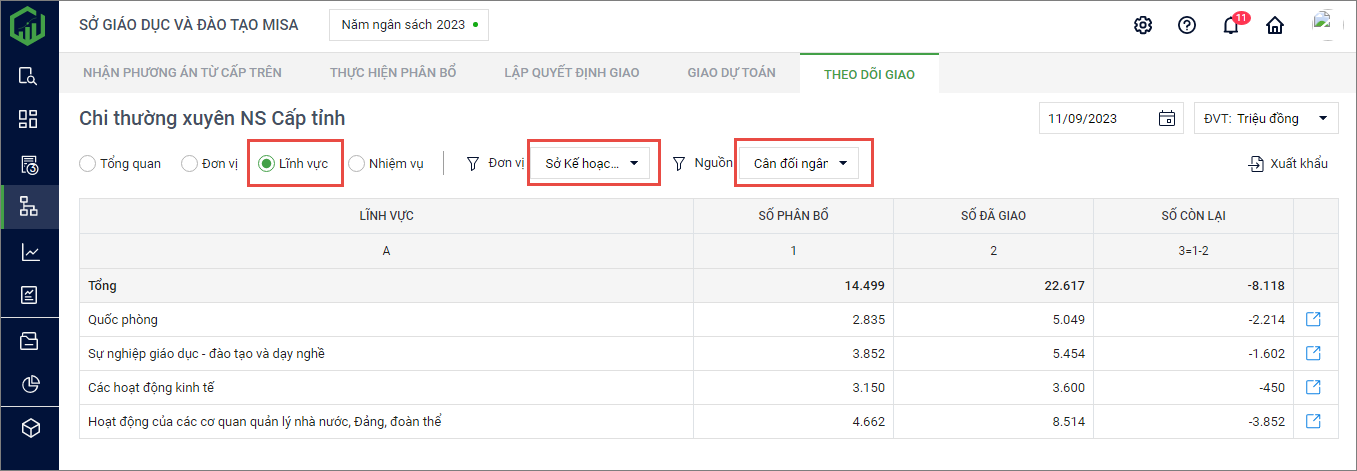Open the notifications bell
The width and height of the screenshot is (1357, 471).
point(1231,26)
